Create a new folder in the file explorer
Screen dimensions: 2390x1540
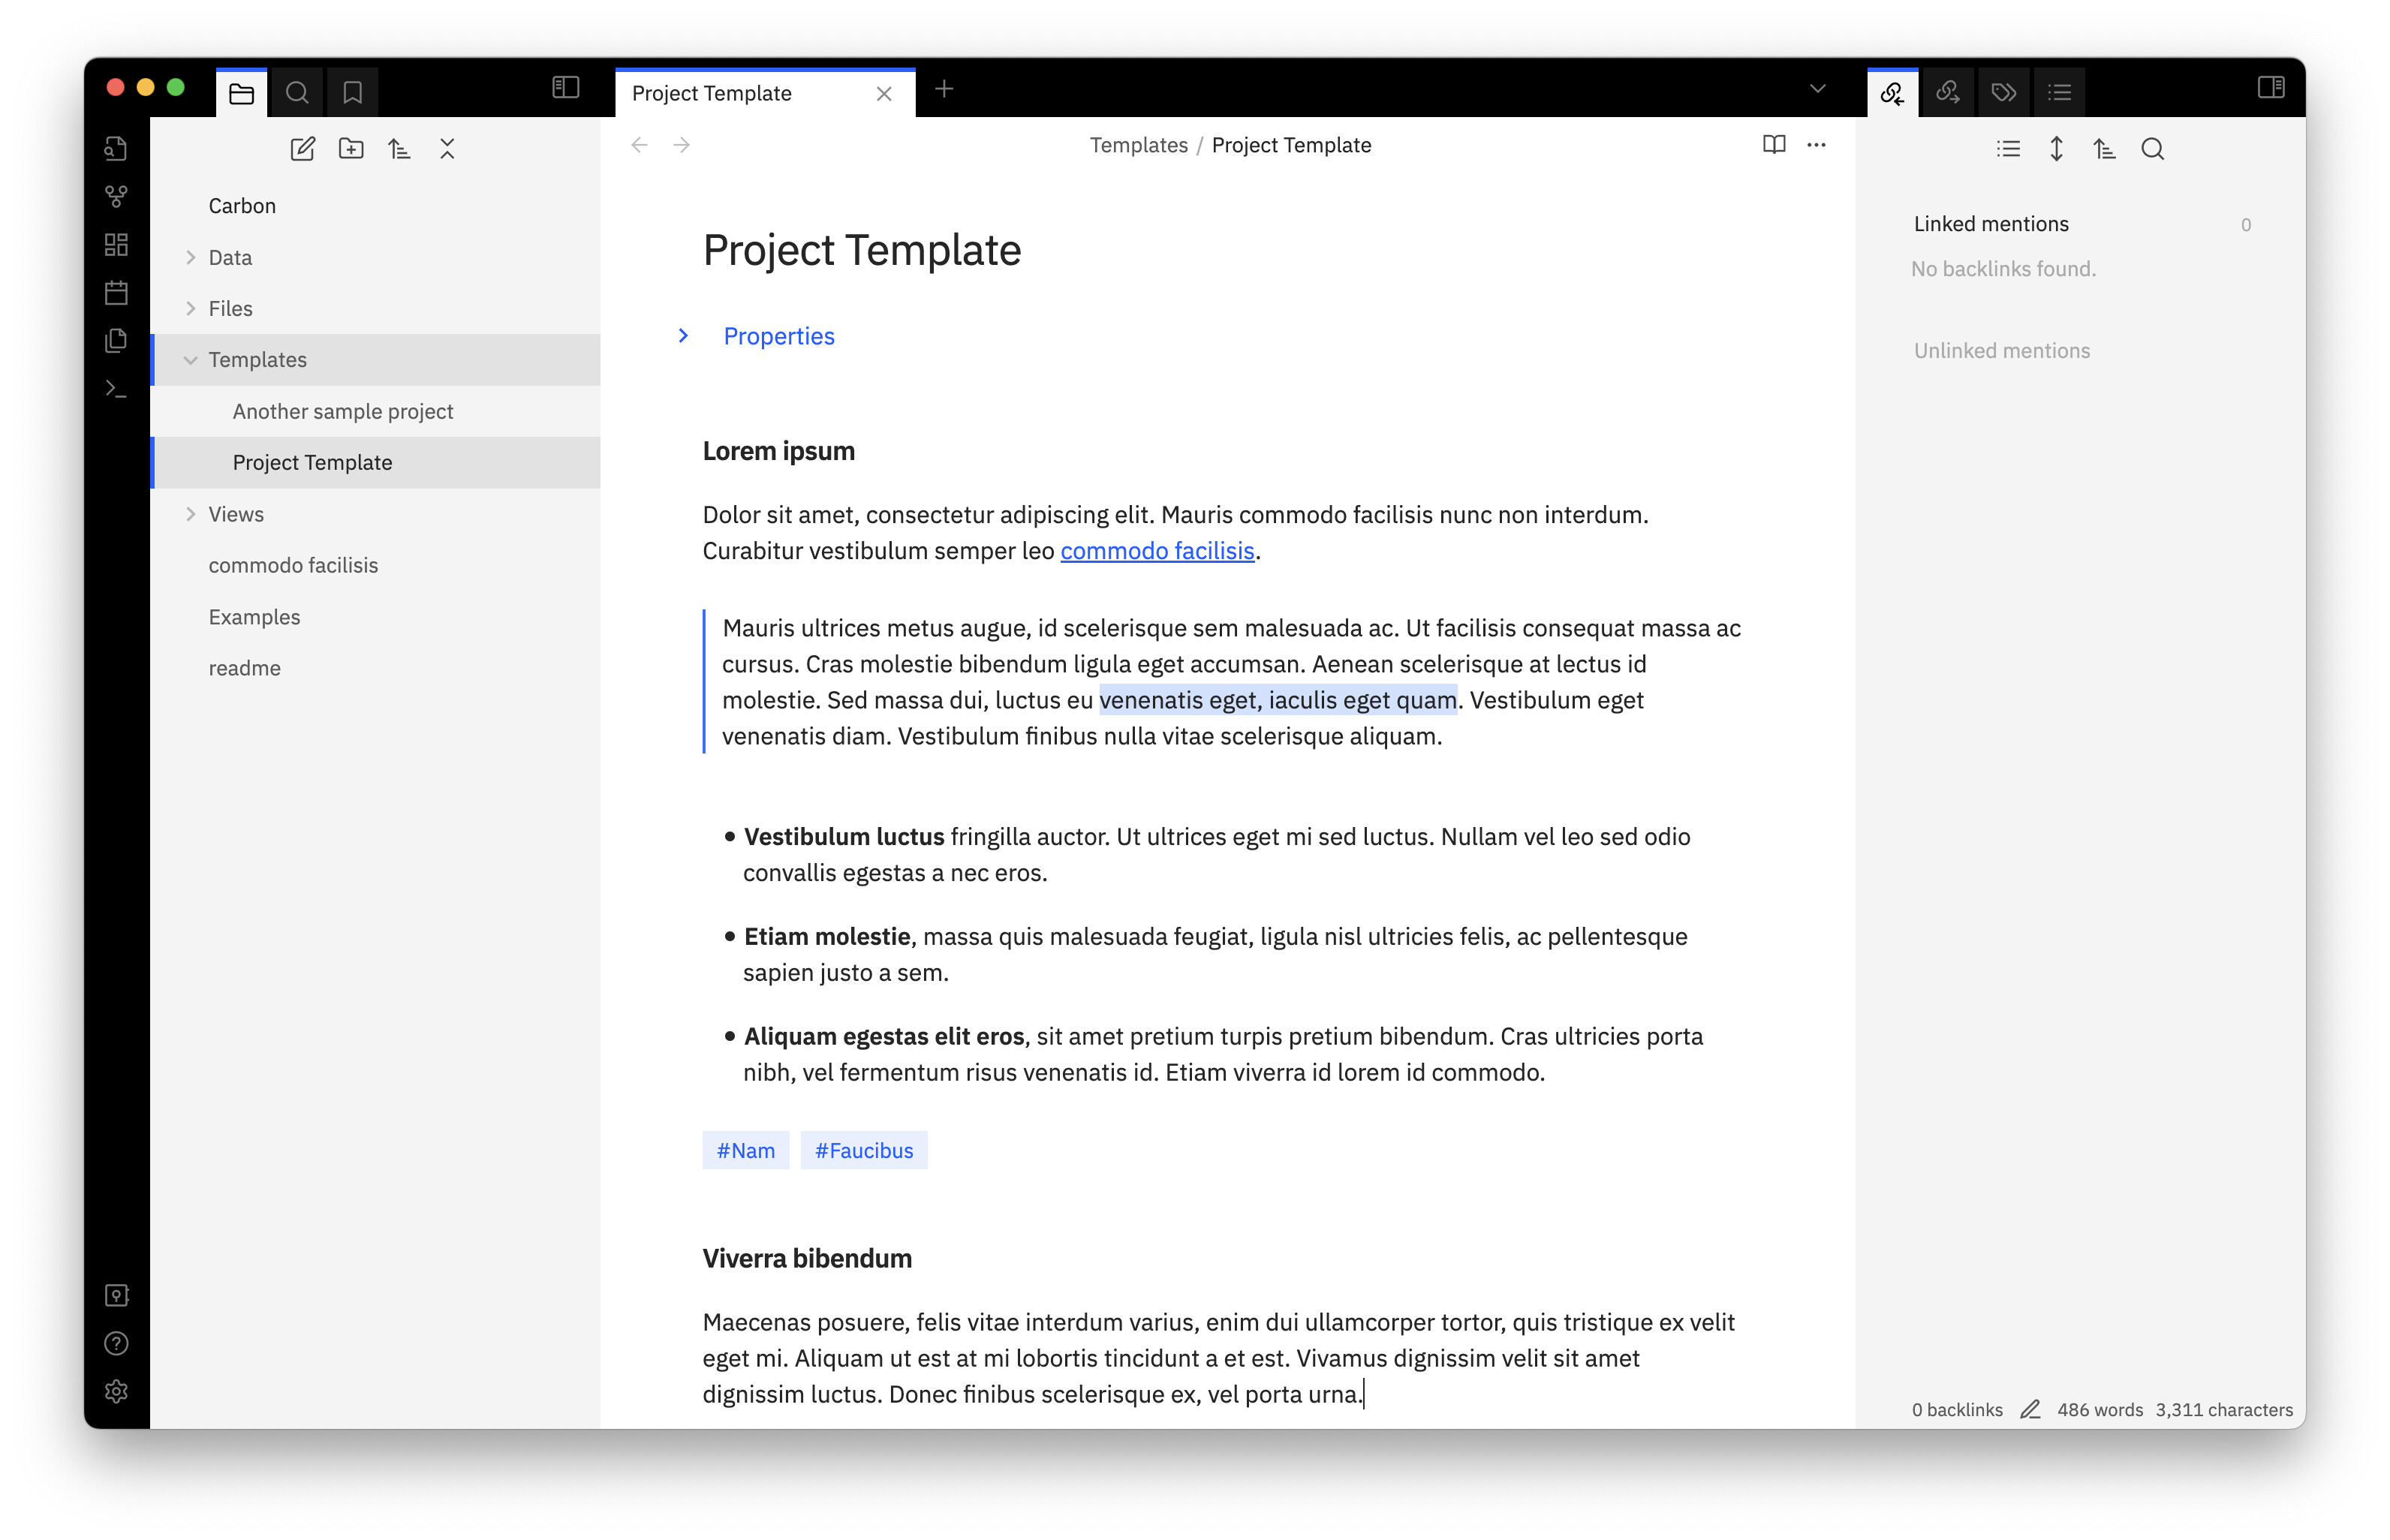(x=351, y=148)
